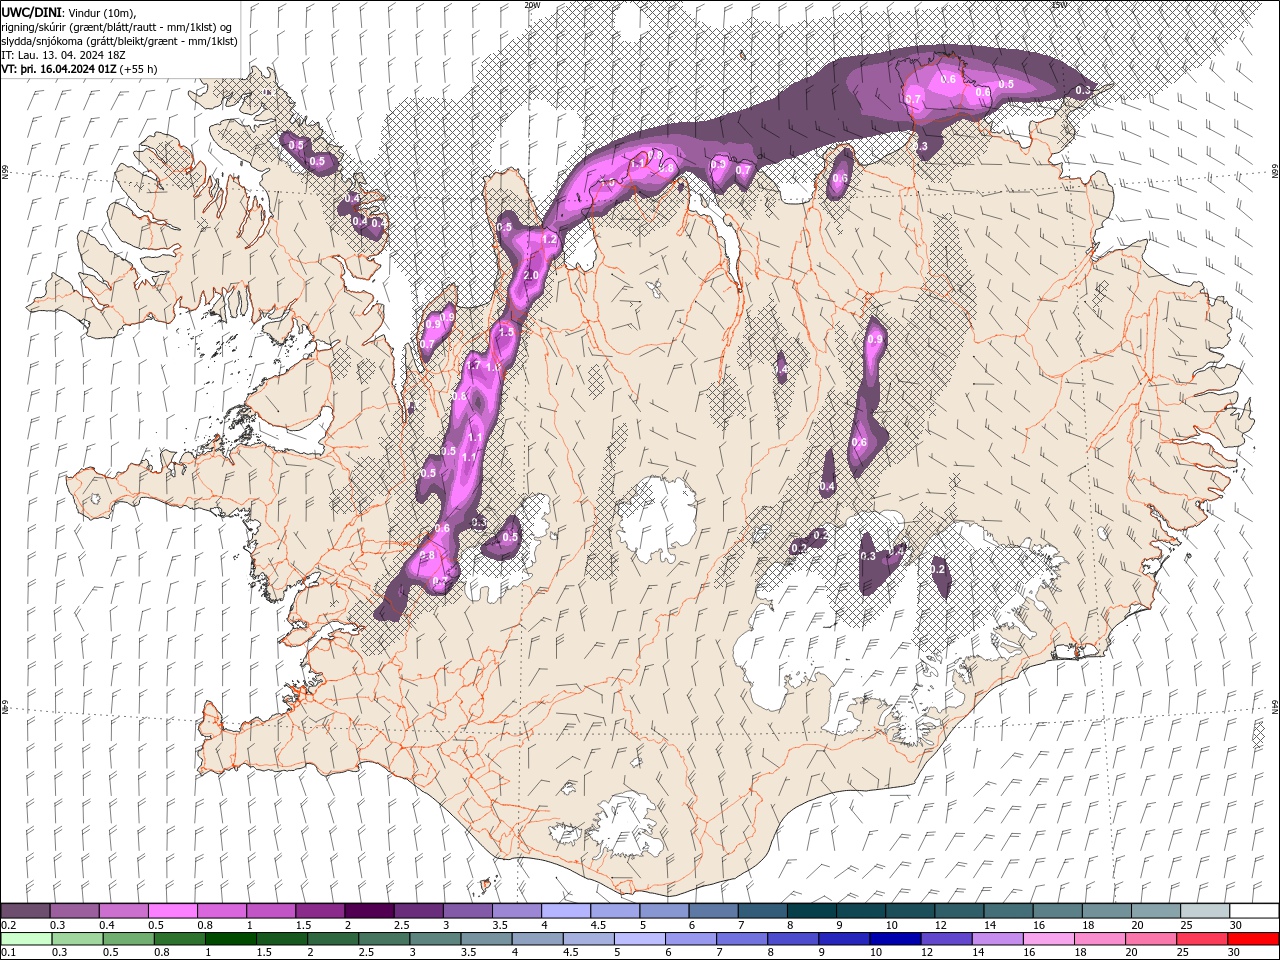
Task: Click the 64N label on the right map edge
Action: [x=1275, y=706]
